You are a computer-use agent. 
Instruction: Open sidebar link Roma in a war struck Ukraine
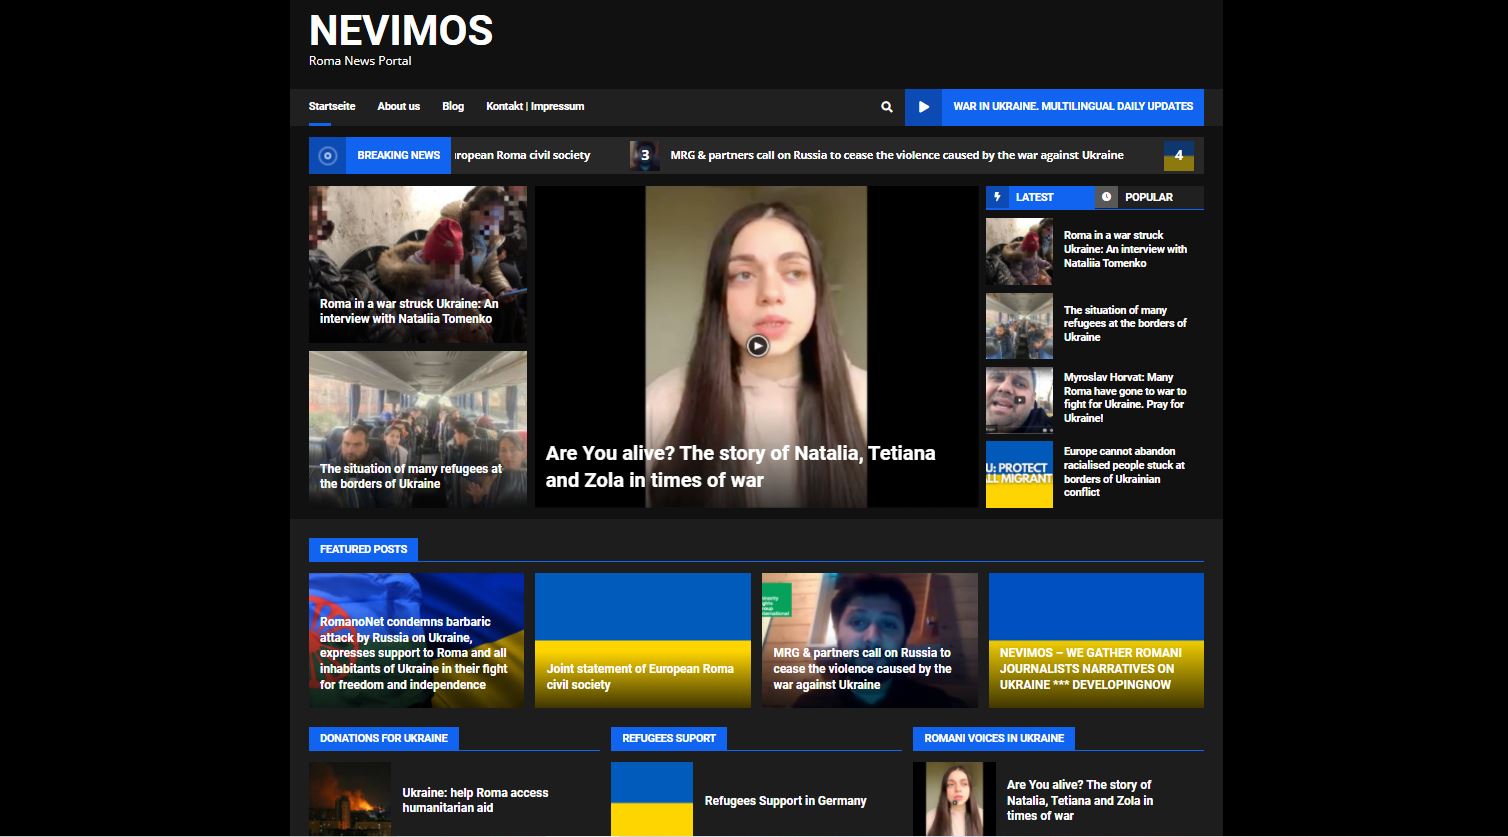(1125, 249)
